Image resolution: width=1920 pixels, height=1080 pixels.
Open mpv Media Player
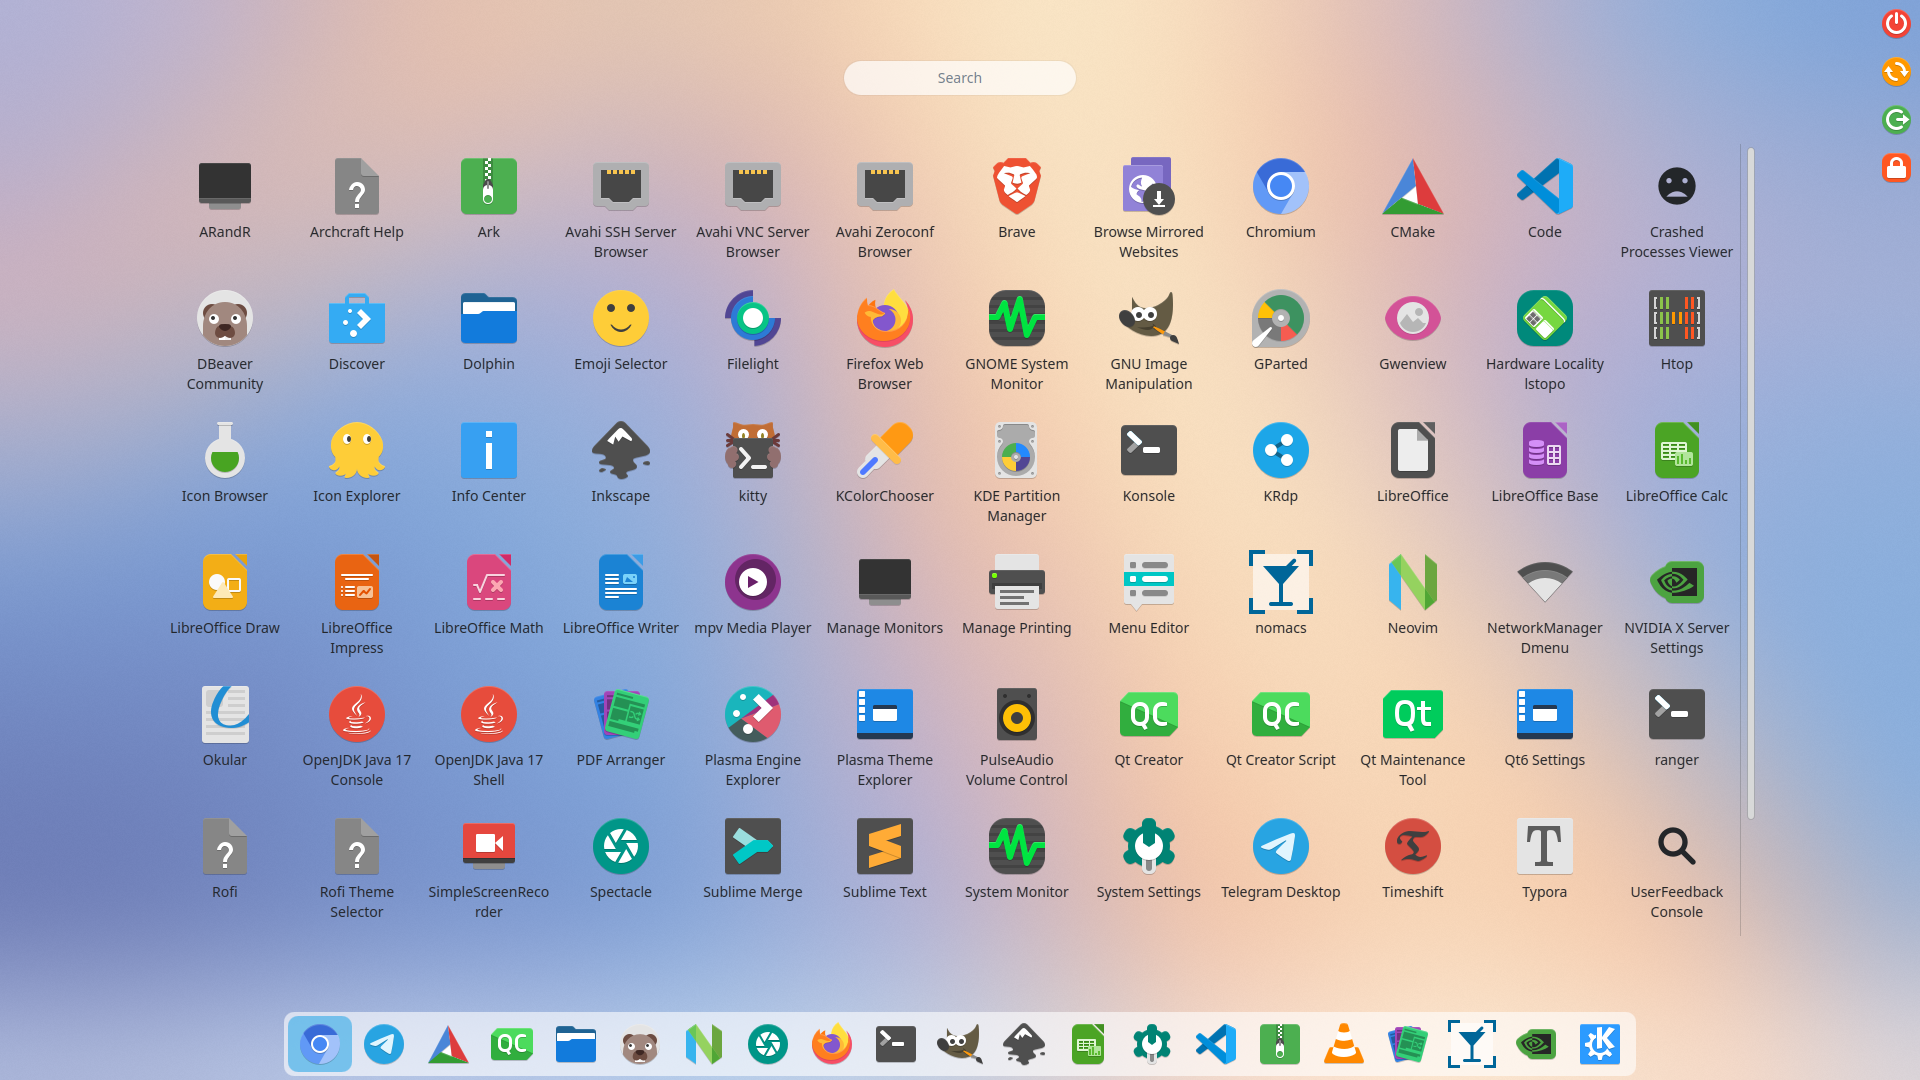[x=753, y=594]
